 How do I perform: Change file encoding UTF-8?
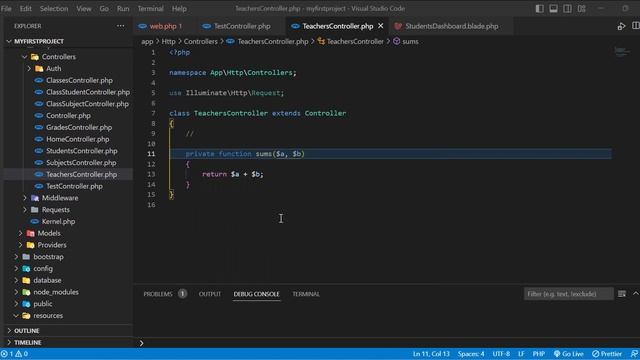[x=501, y=354]
